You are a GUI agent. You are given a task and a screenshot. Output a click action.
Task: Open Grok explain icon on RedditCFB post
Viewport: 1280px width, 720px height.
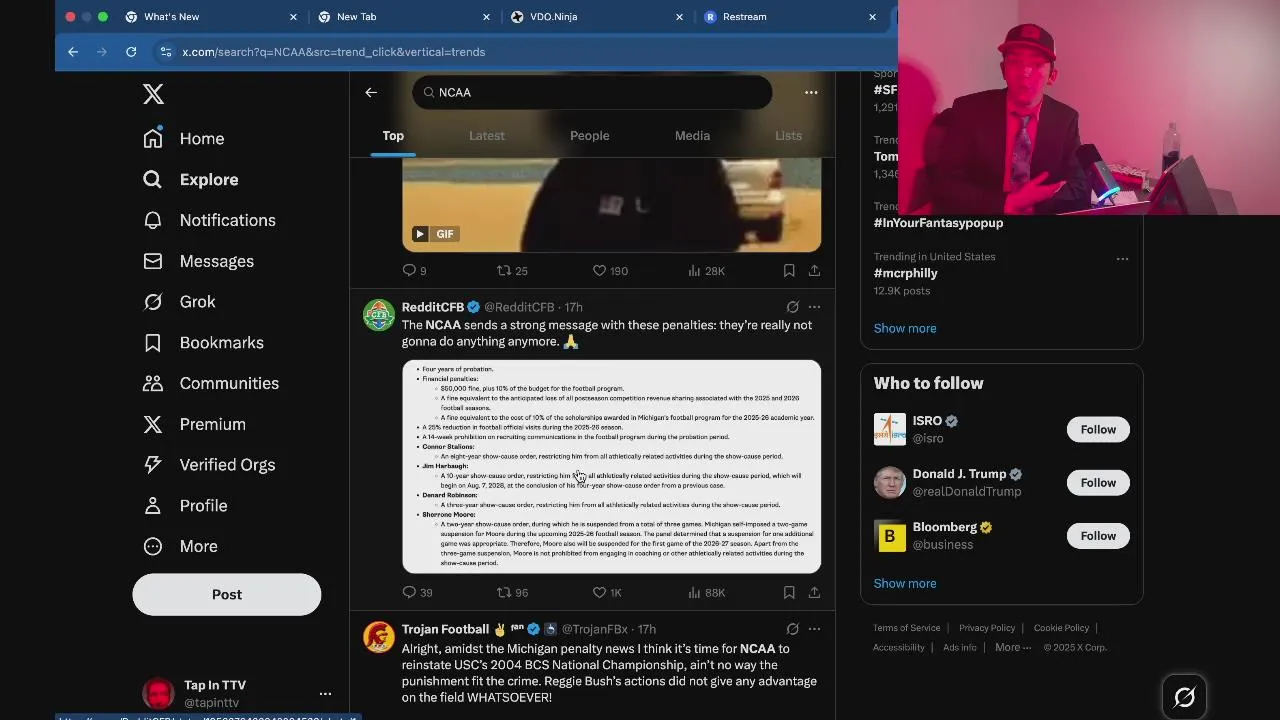pyautogui.click(x=792, y=307)
